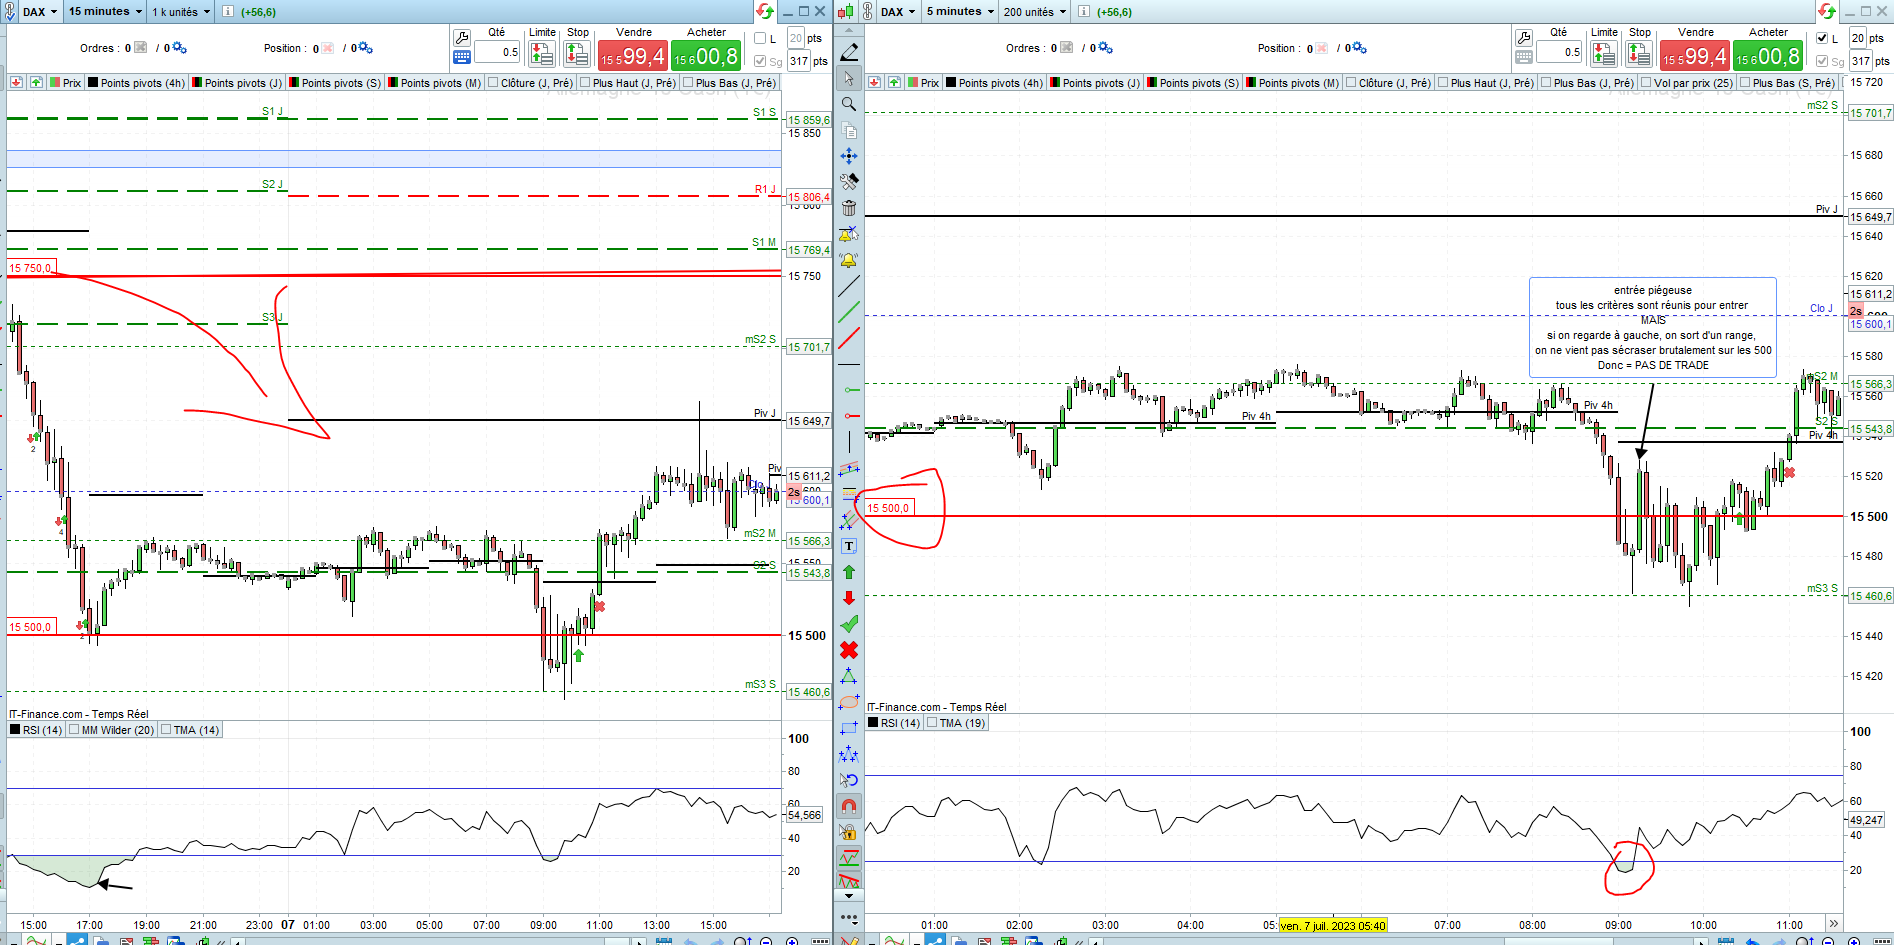The width and height of the screenshot is (1894, 945).
Task: Click the green Acheter 15 600,8 button on right
Action: tap(1769, 56)
